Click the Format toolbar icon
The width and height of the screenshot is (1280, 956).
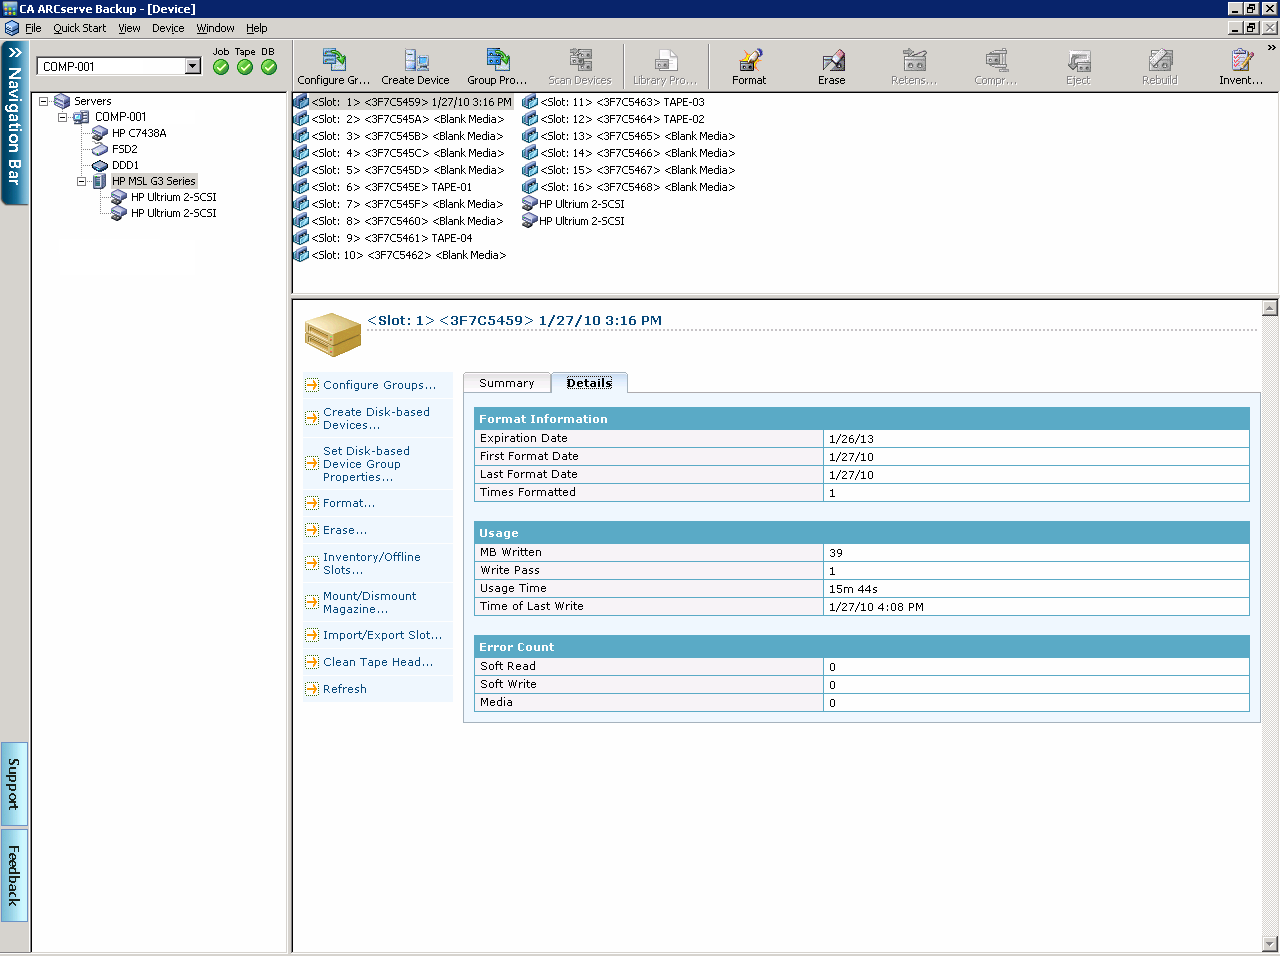749,66
